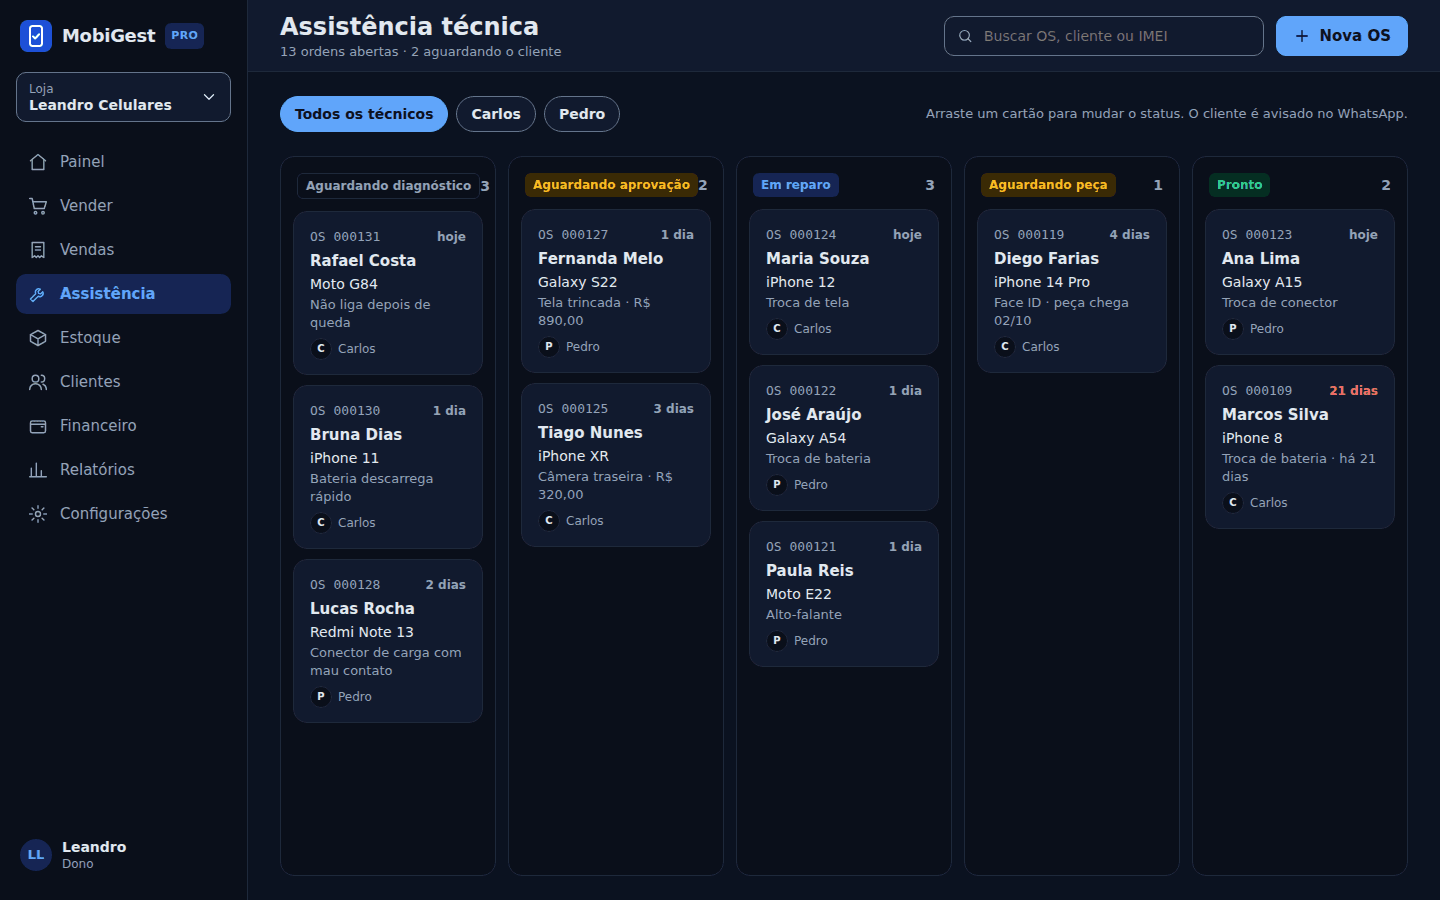The width and height of the screenshot is (1440, 900).
Task: Click the Vendas receipt icon
Action: click(38, 250)
